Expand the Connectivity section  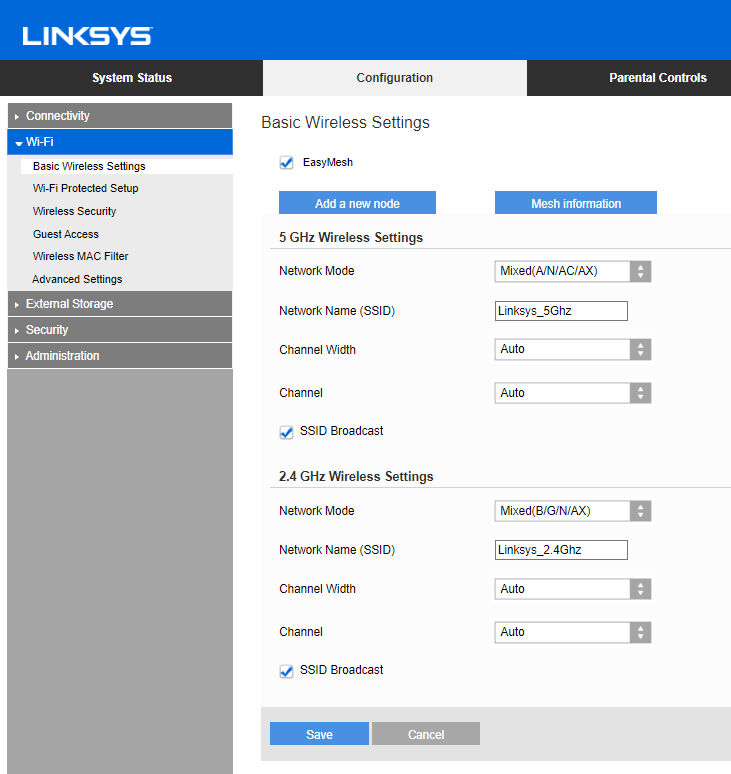120,116
